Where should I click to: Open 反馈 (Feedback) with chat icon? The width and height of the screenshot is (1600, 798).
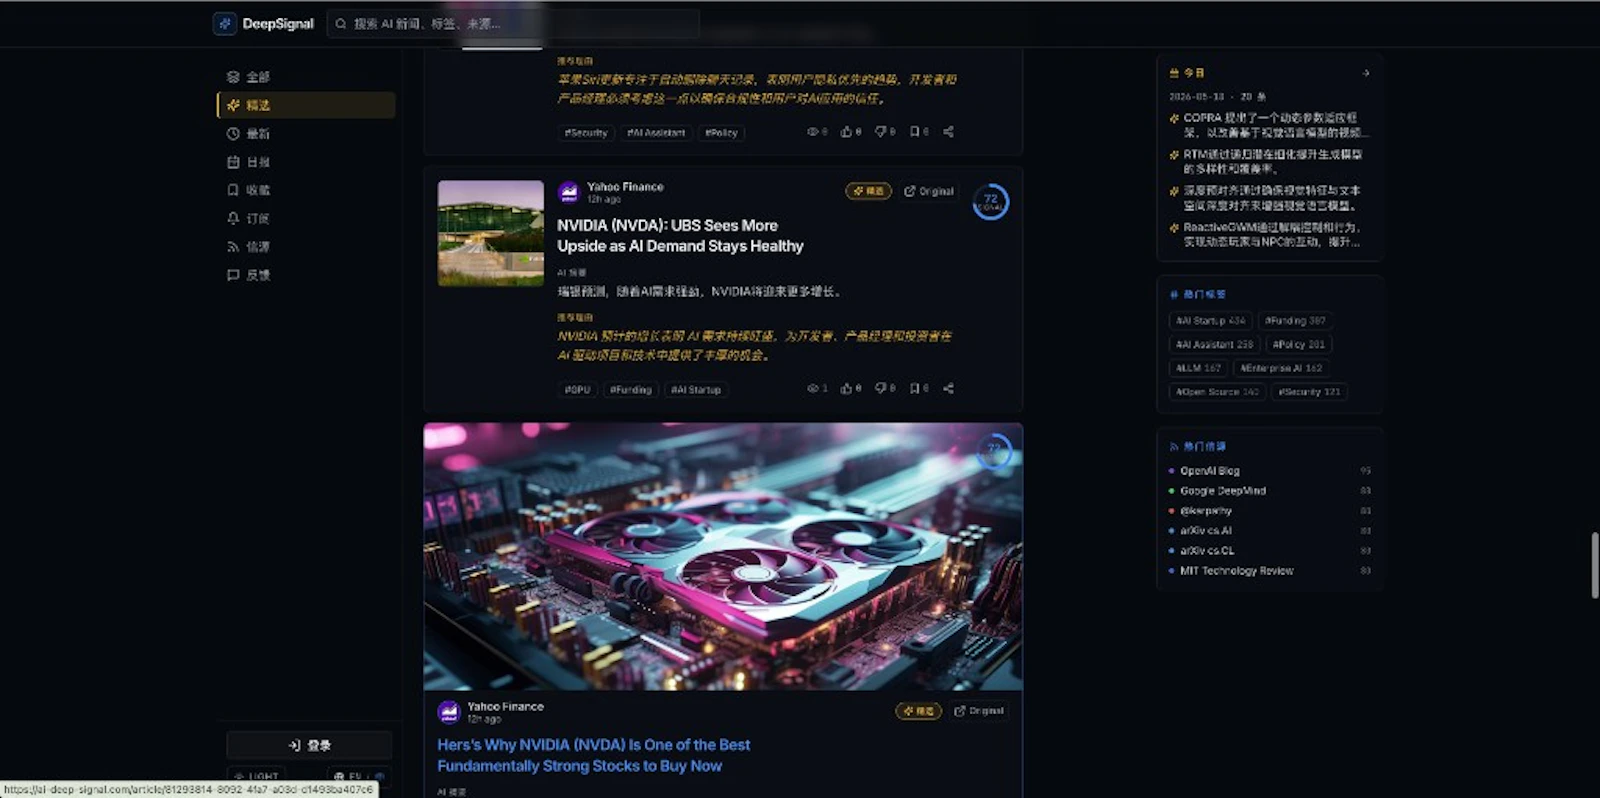click(x=306, y=274)
